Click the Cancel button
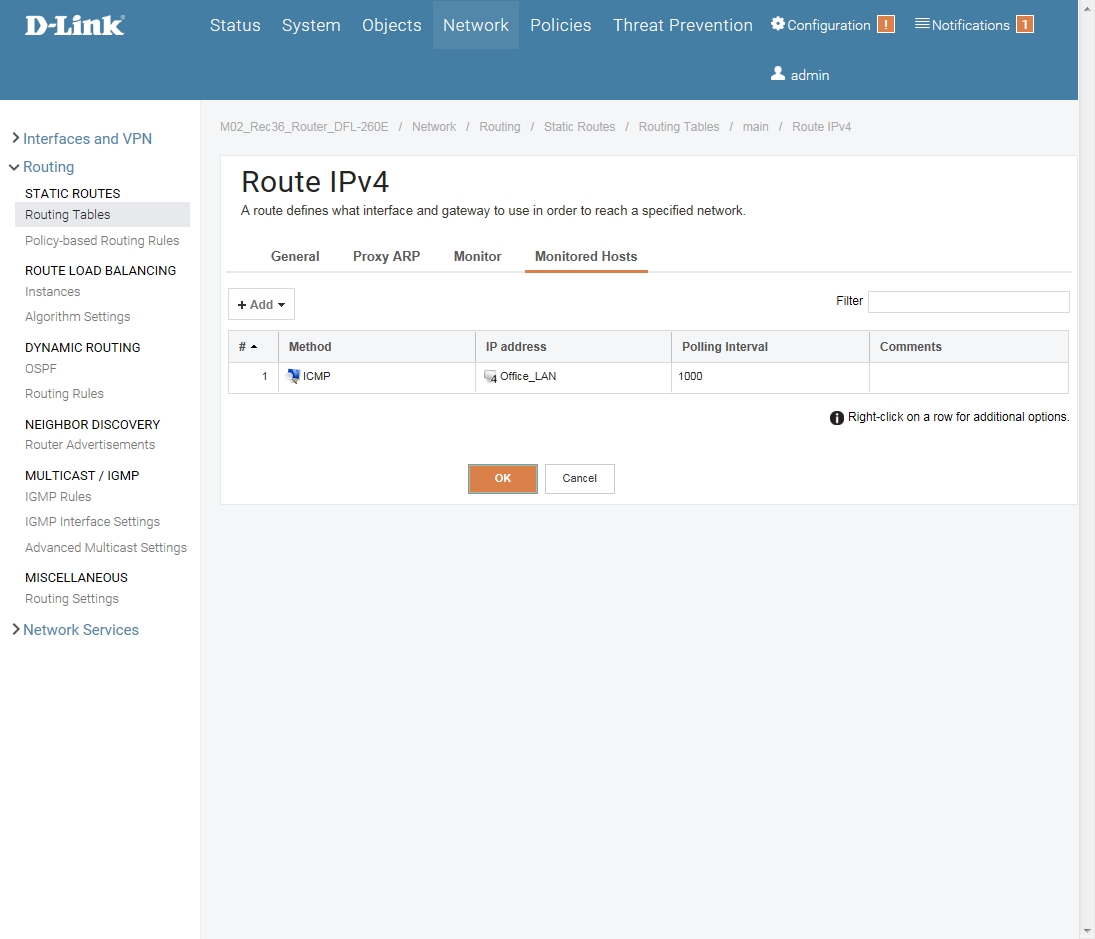 pyautogui.click(x=580, y=478)
